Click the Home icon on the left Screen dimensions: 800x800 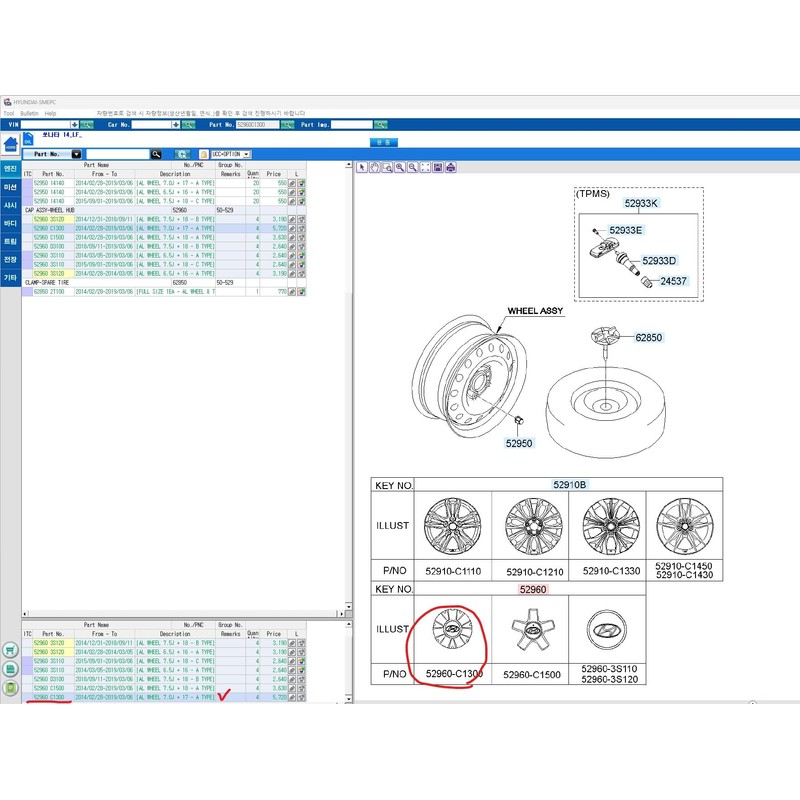10,143
